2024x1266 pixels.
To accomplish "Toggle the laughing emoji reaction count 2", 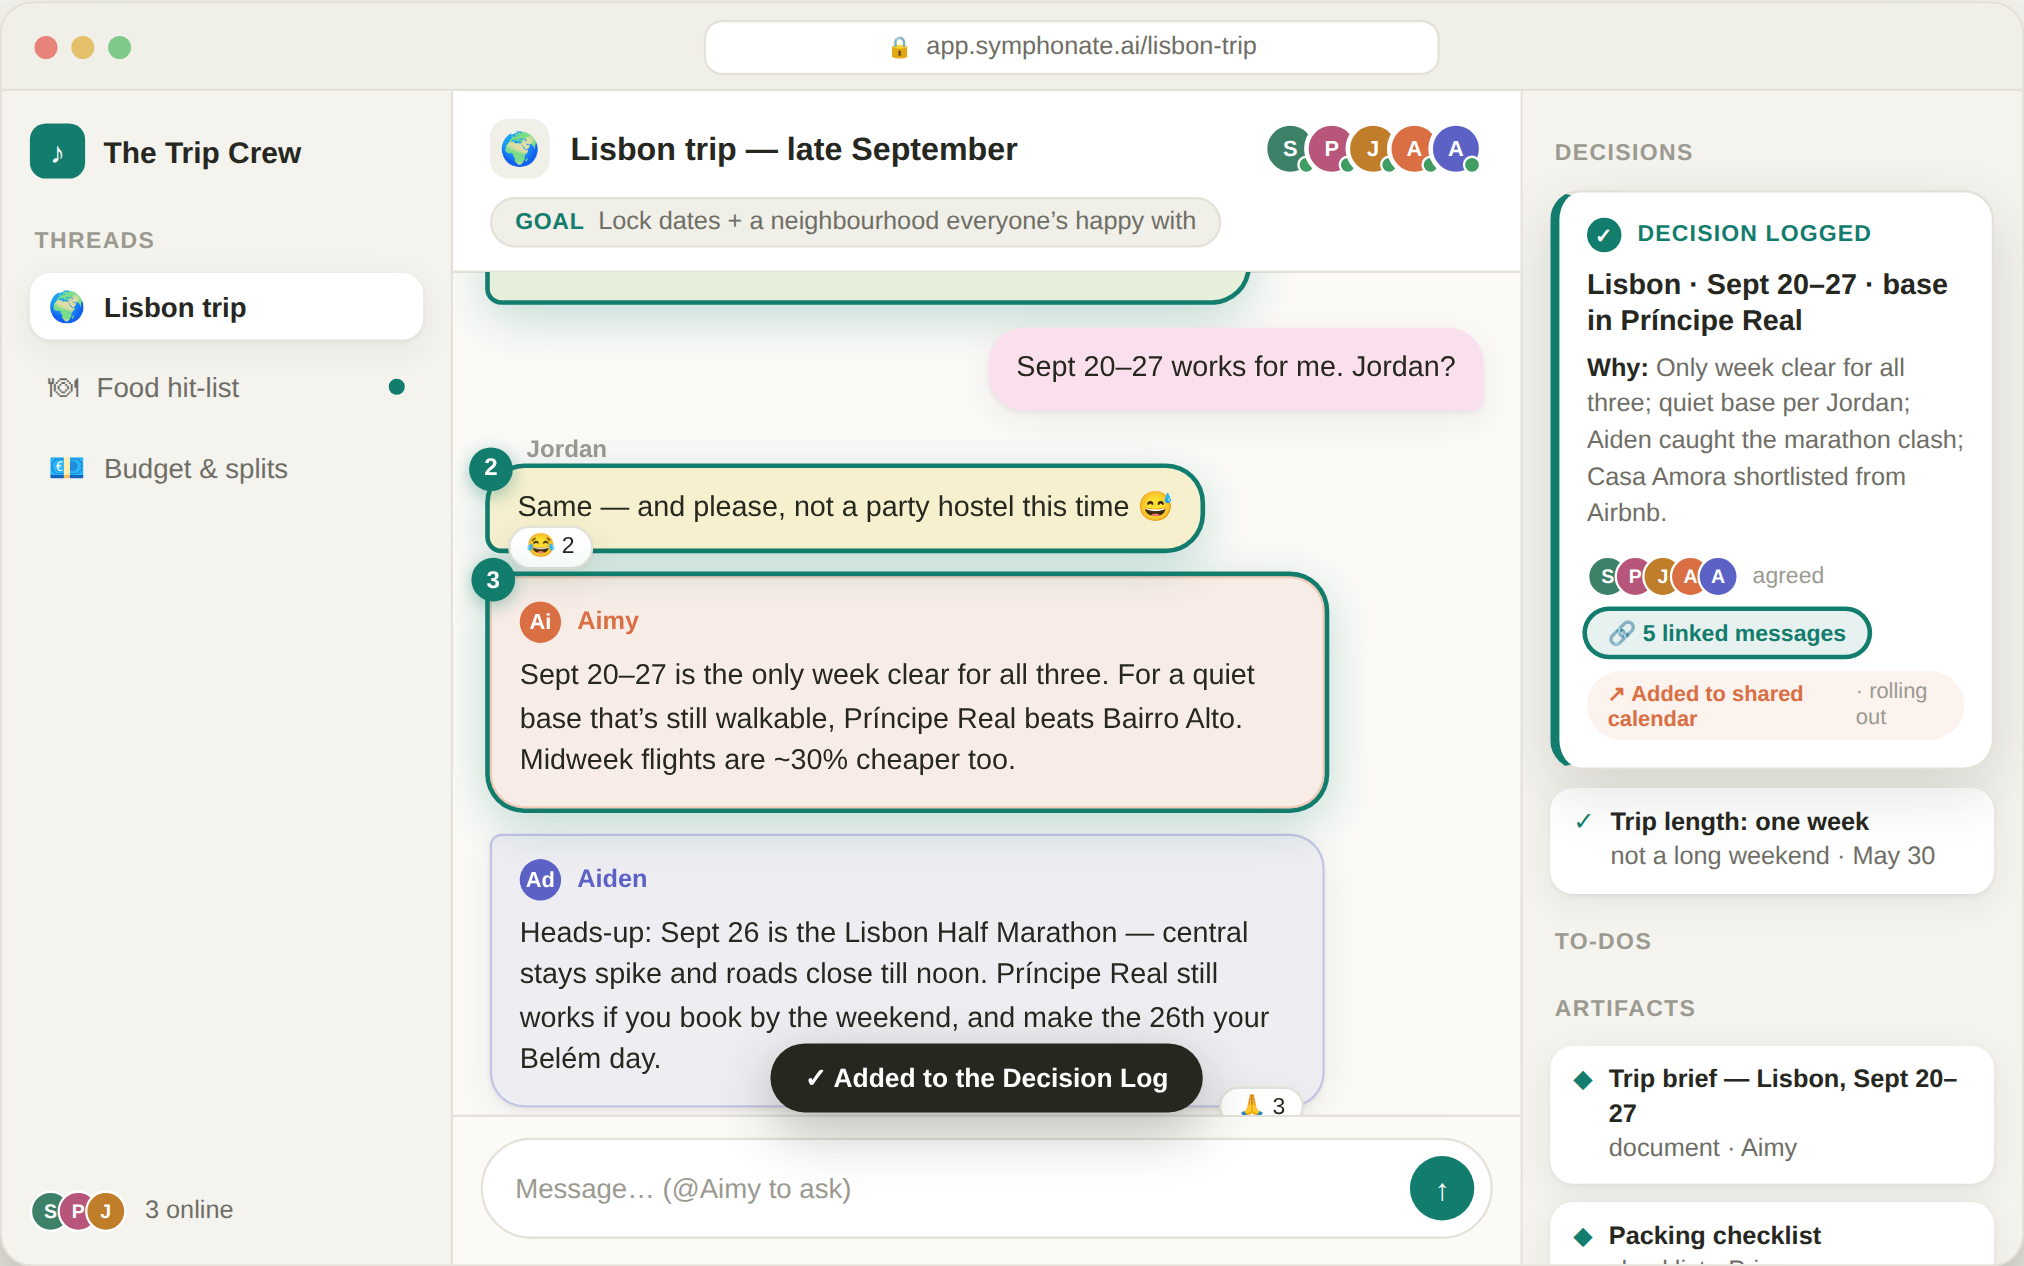I will point(551,545).
